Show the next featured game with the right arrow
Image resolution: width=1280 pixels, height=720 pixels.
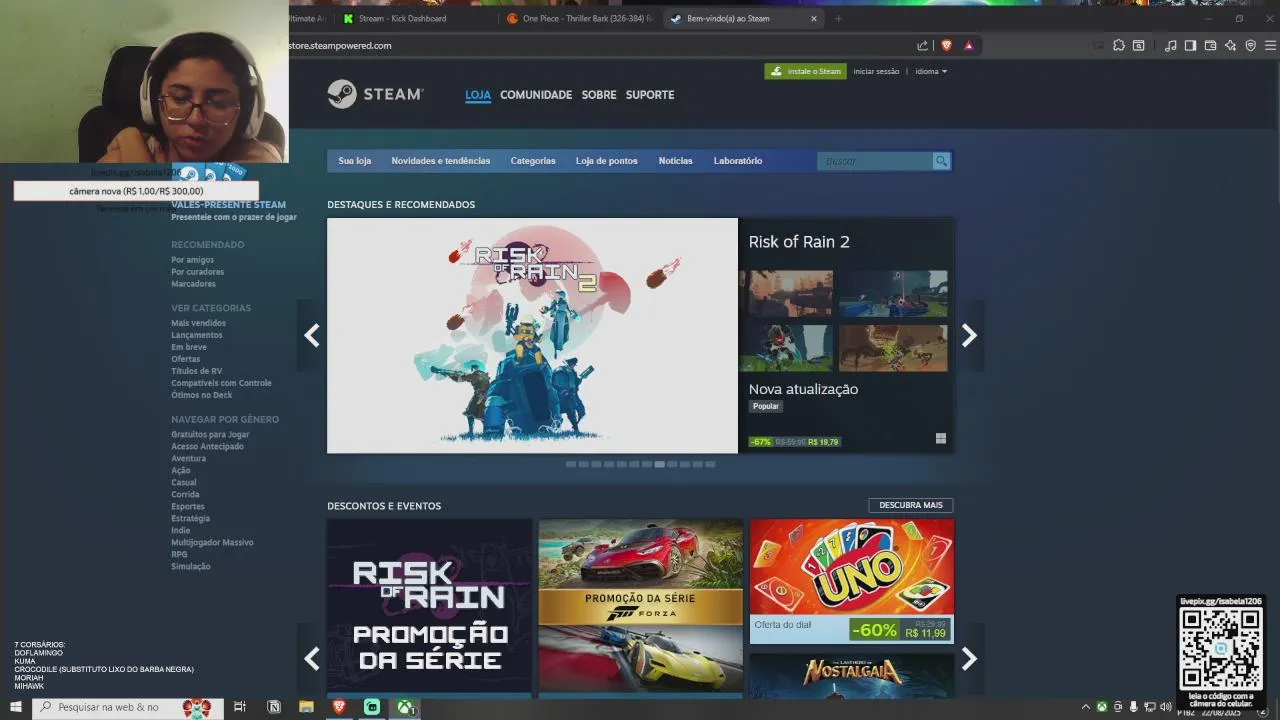point(969,336)
